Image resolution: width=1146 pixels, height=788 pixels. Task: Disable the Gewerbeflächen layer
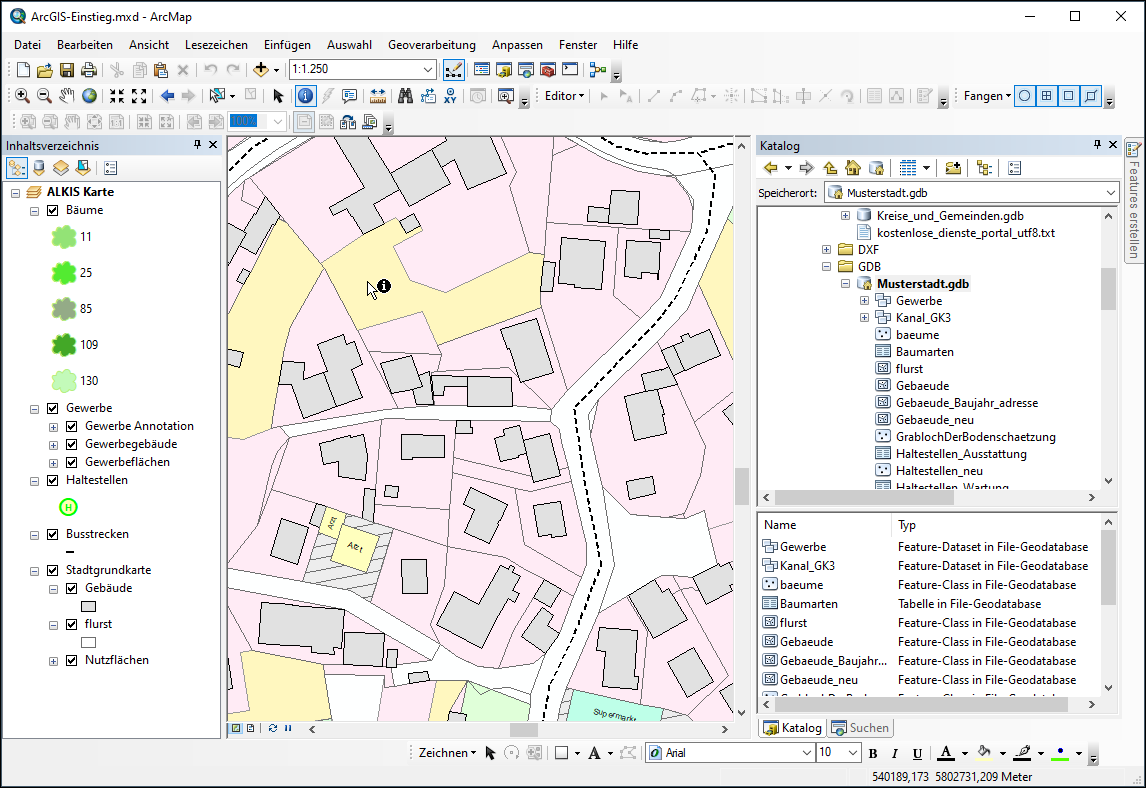(x=69, y=462)
